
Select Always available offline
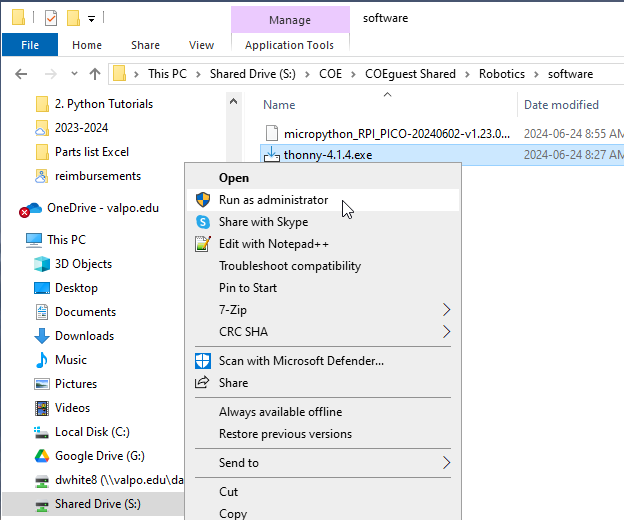coord(323,412)
